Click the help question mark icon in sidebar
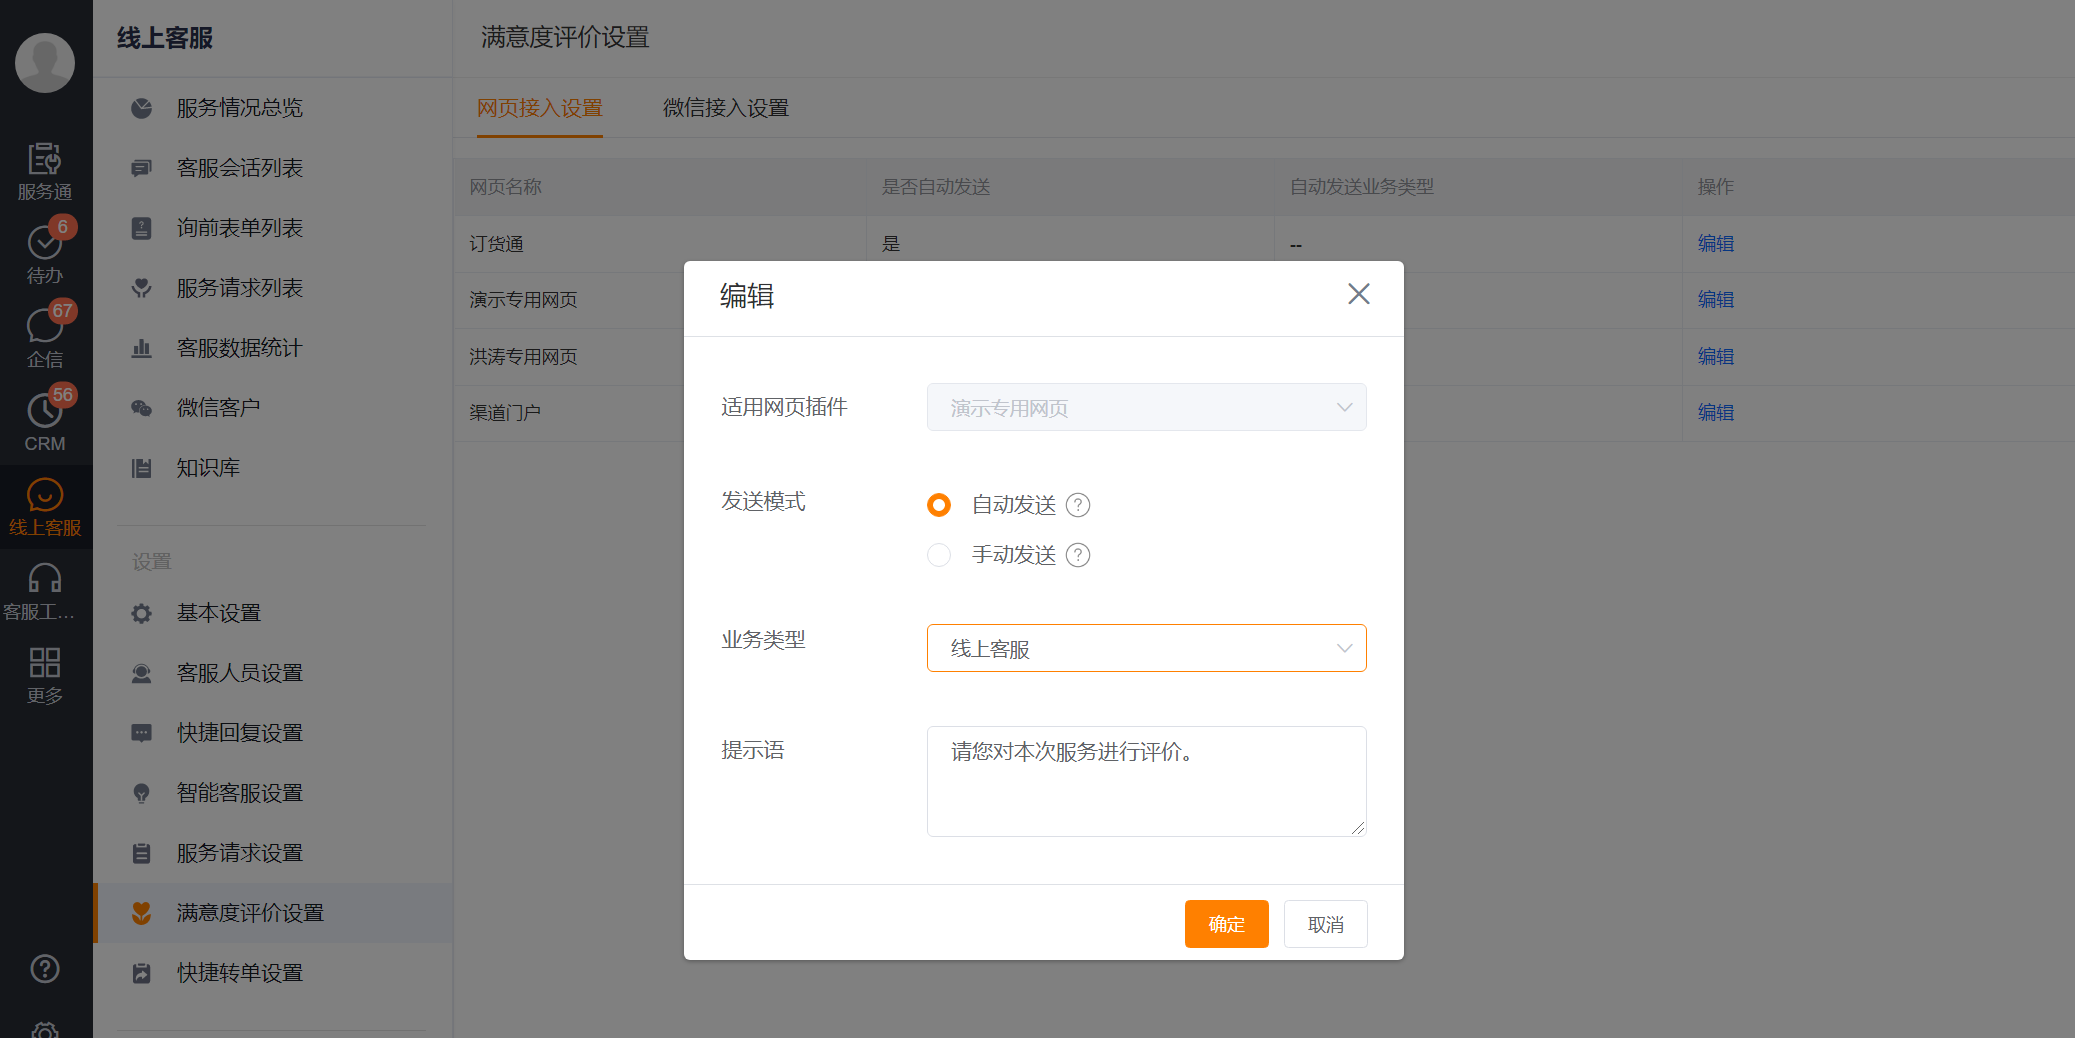 click(x=45, y=968)
